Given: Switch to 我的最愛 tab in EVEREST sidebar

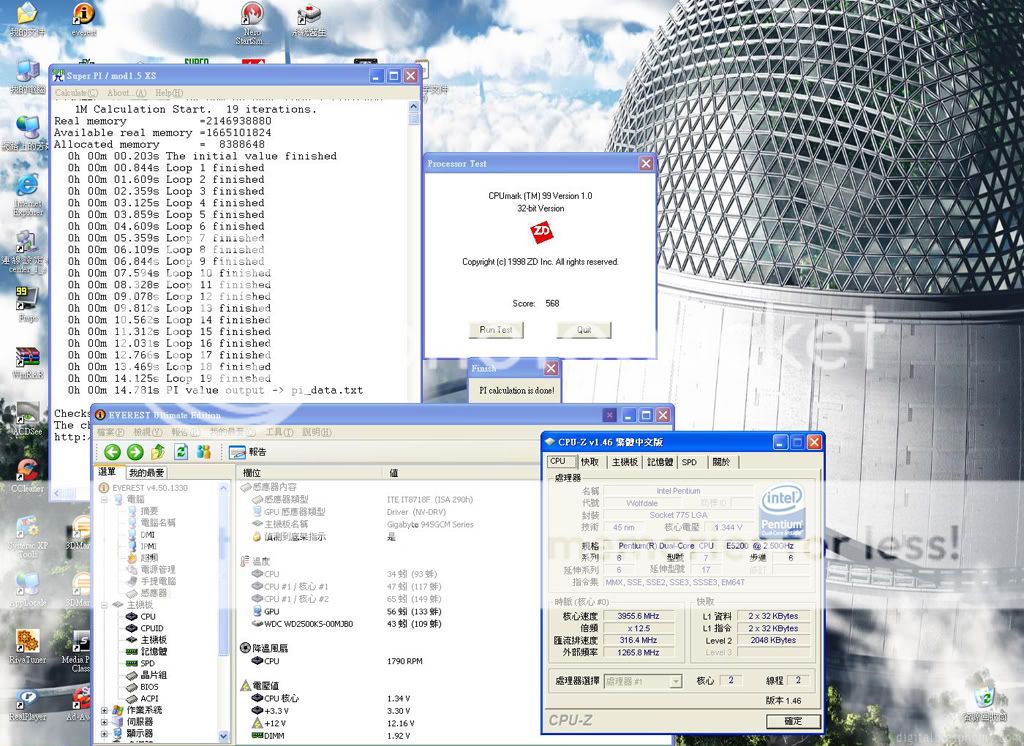Looking at the screenshot, I should 146,472.
